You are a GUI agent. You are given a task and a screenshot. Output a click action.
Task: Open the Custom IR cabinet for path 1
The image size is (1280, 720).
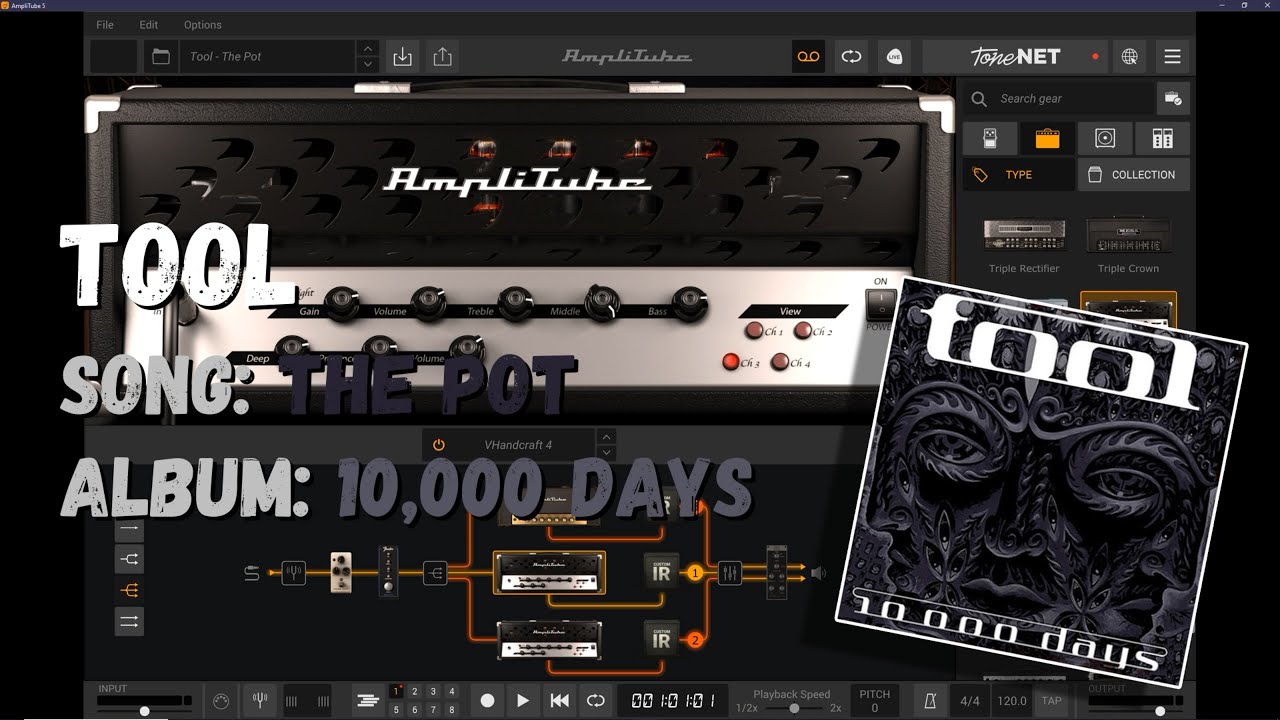[661, 572]
